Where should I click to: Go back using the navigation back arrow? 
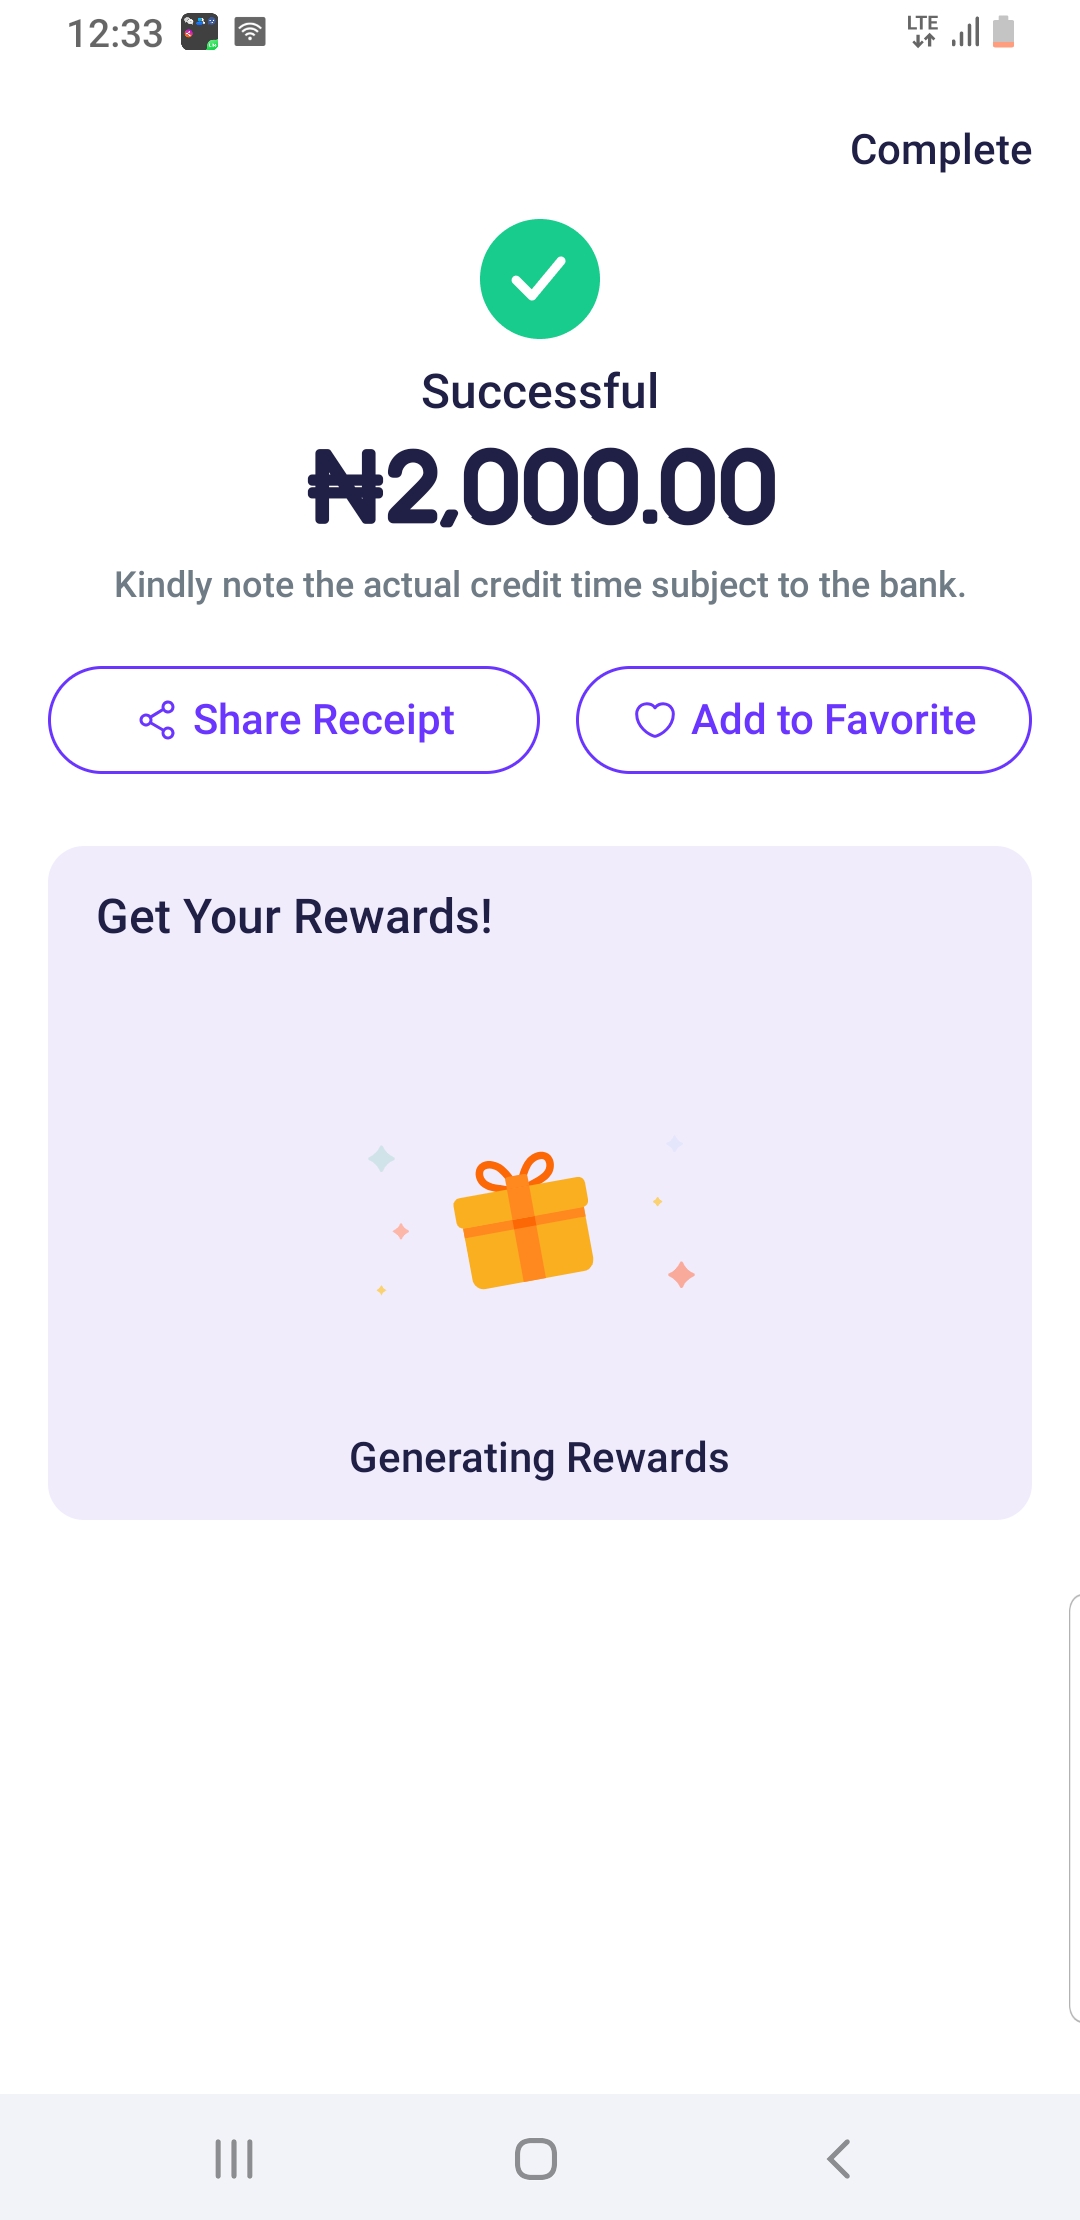839,2158
